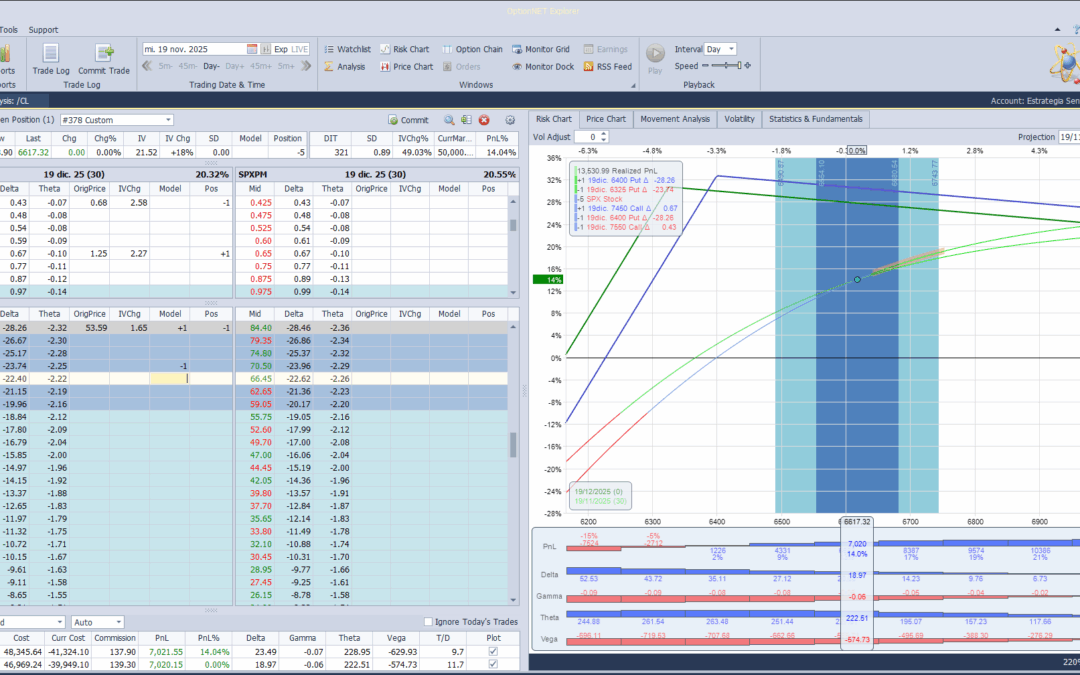Open the Analysis window
Image resolution: width=1080 pixels, height=675 pixels.
point(344,67)
